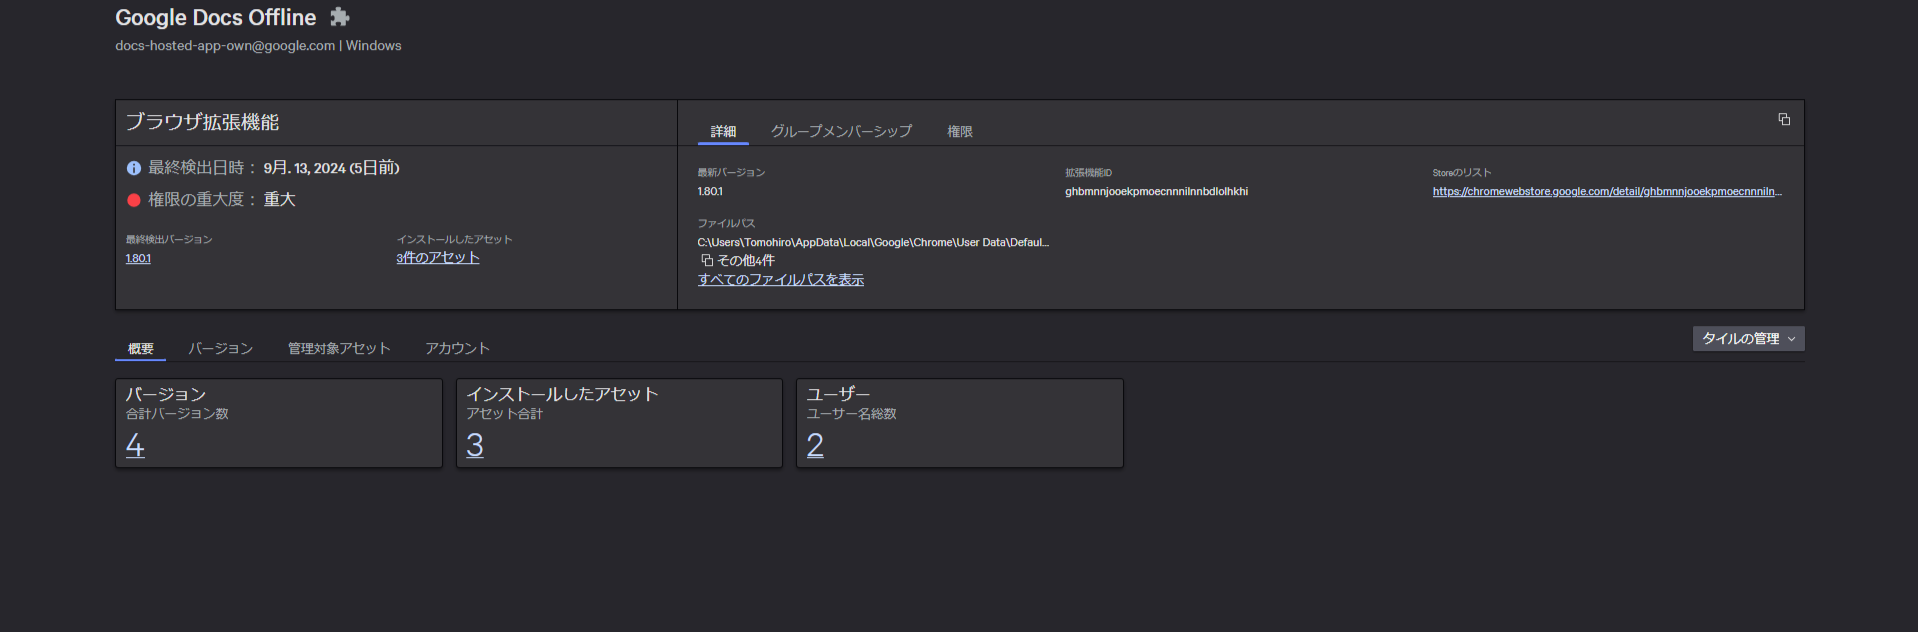Click the severity value 重大
The image size is (1918, 632).
tap(279, 200)
